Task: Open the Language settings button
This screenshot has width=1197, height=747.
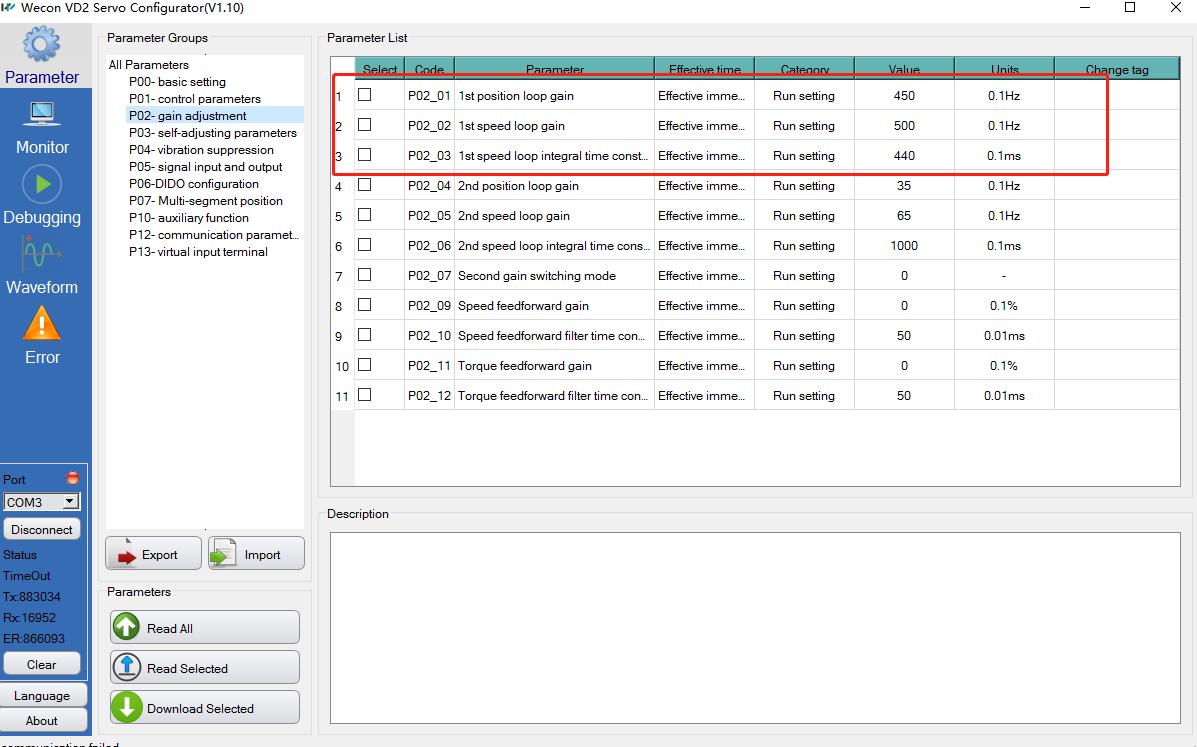Action: [42, 696]
